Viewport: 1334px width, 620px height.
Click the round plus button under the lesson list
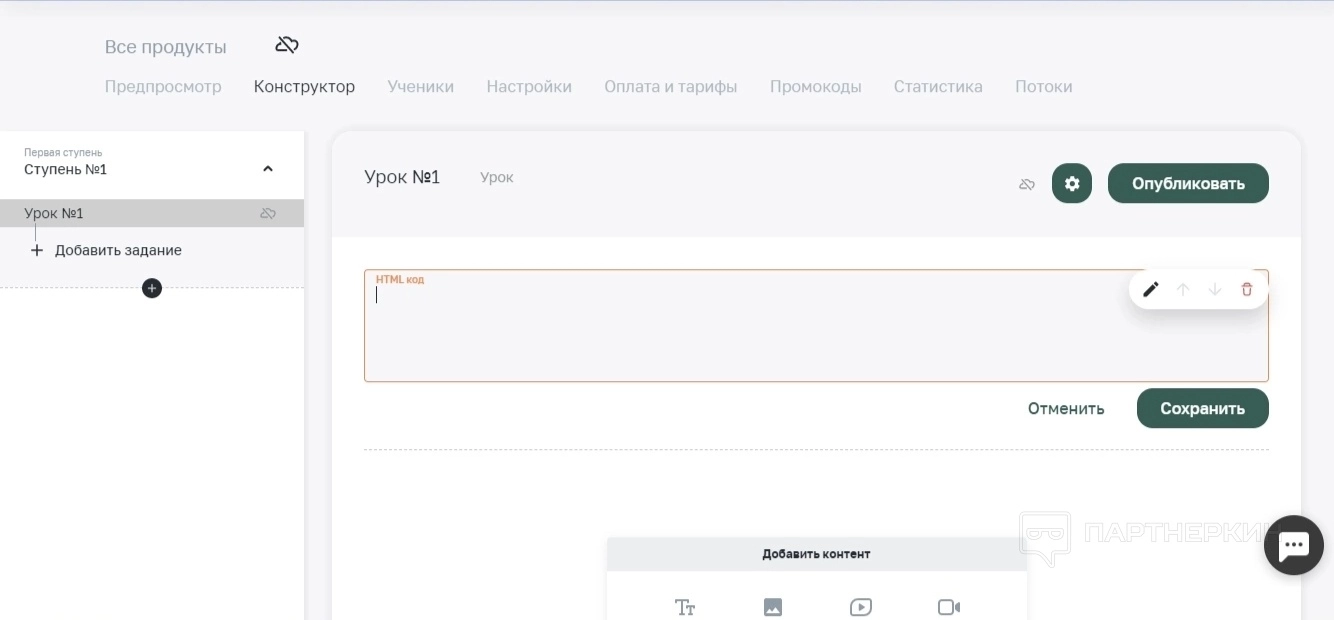point(152,288)
